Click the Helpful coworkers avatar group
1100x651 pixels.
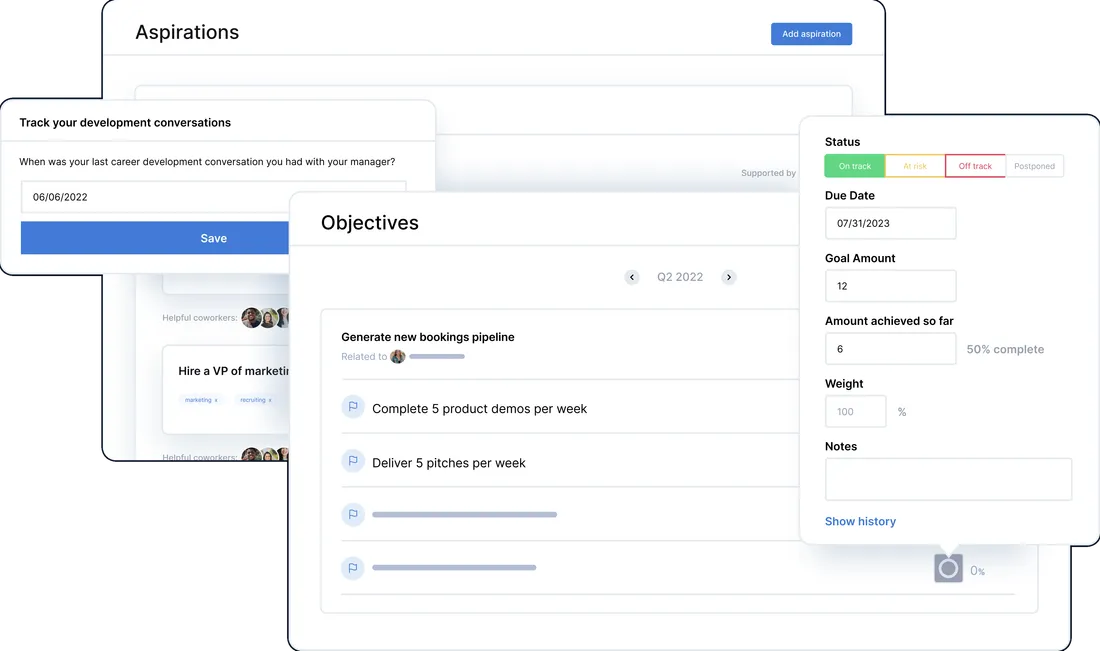[x=262, y=317]
